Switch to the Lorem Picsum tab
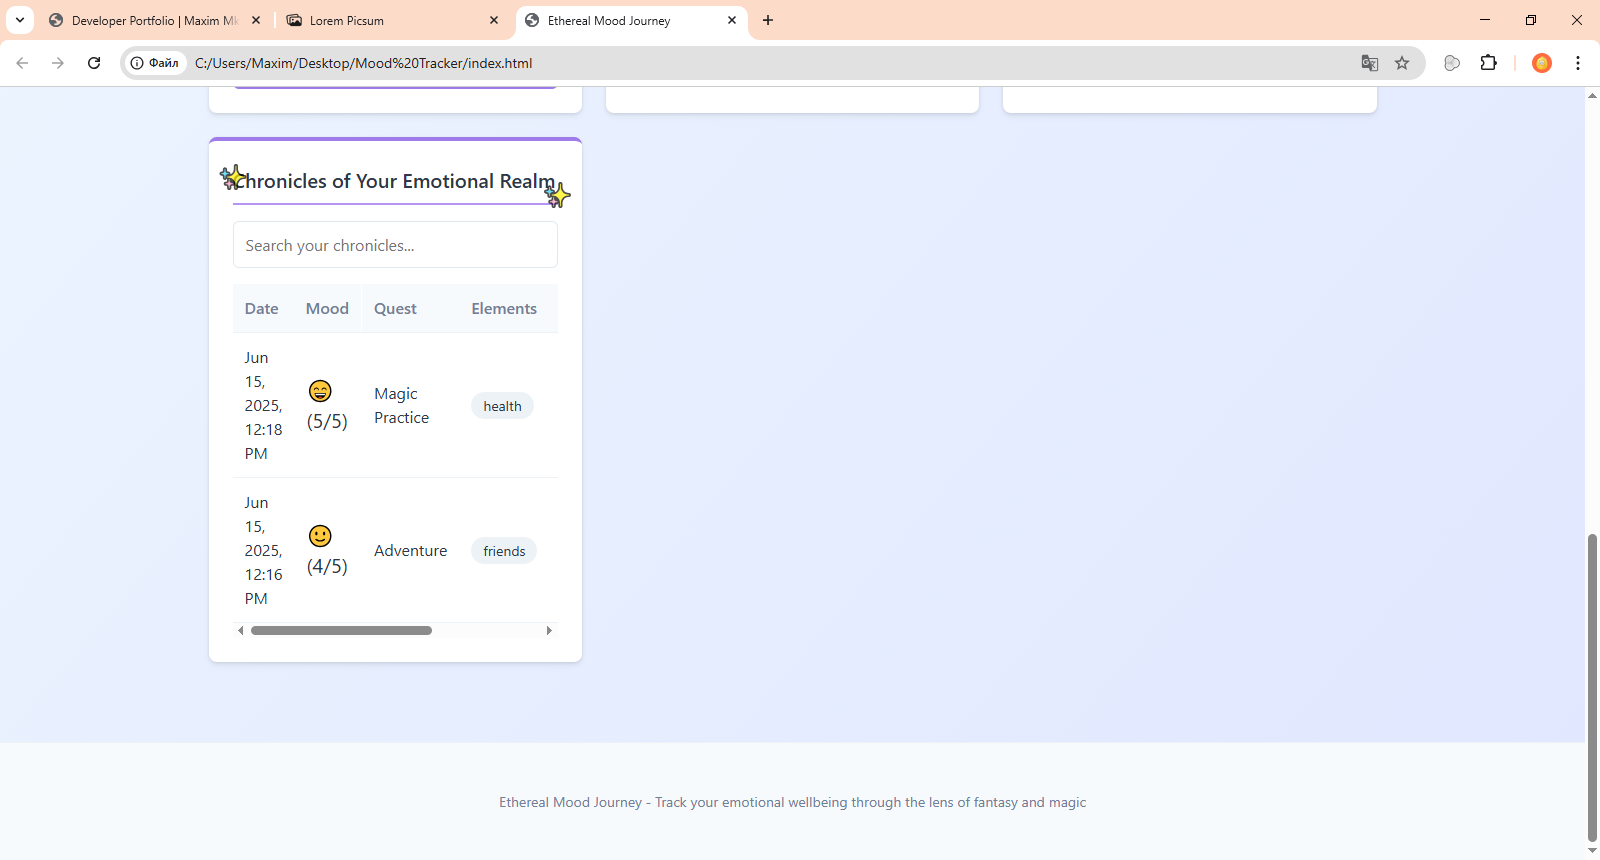1600x860 pixels. pyautogui.click(x=392, y=20)
